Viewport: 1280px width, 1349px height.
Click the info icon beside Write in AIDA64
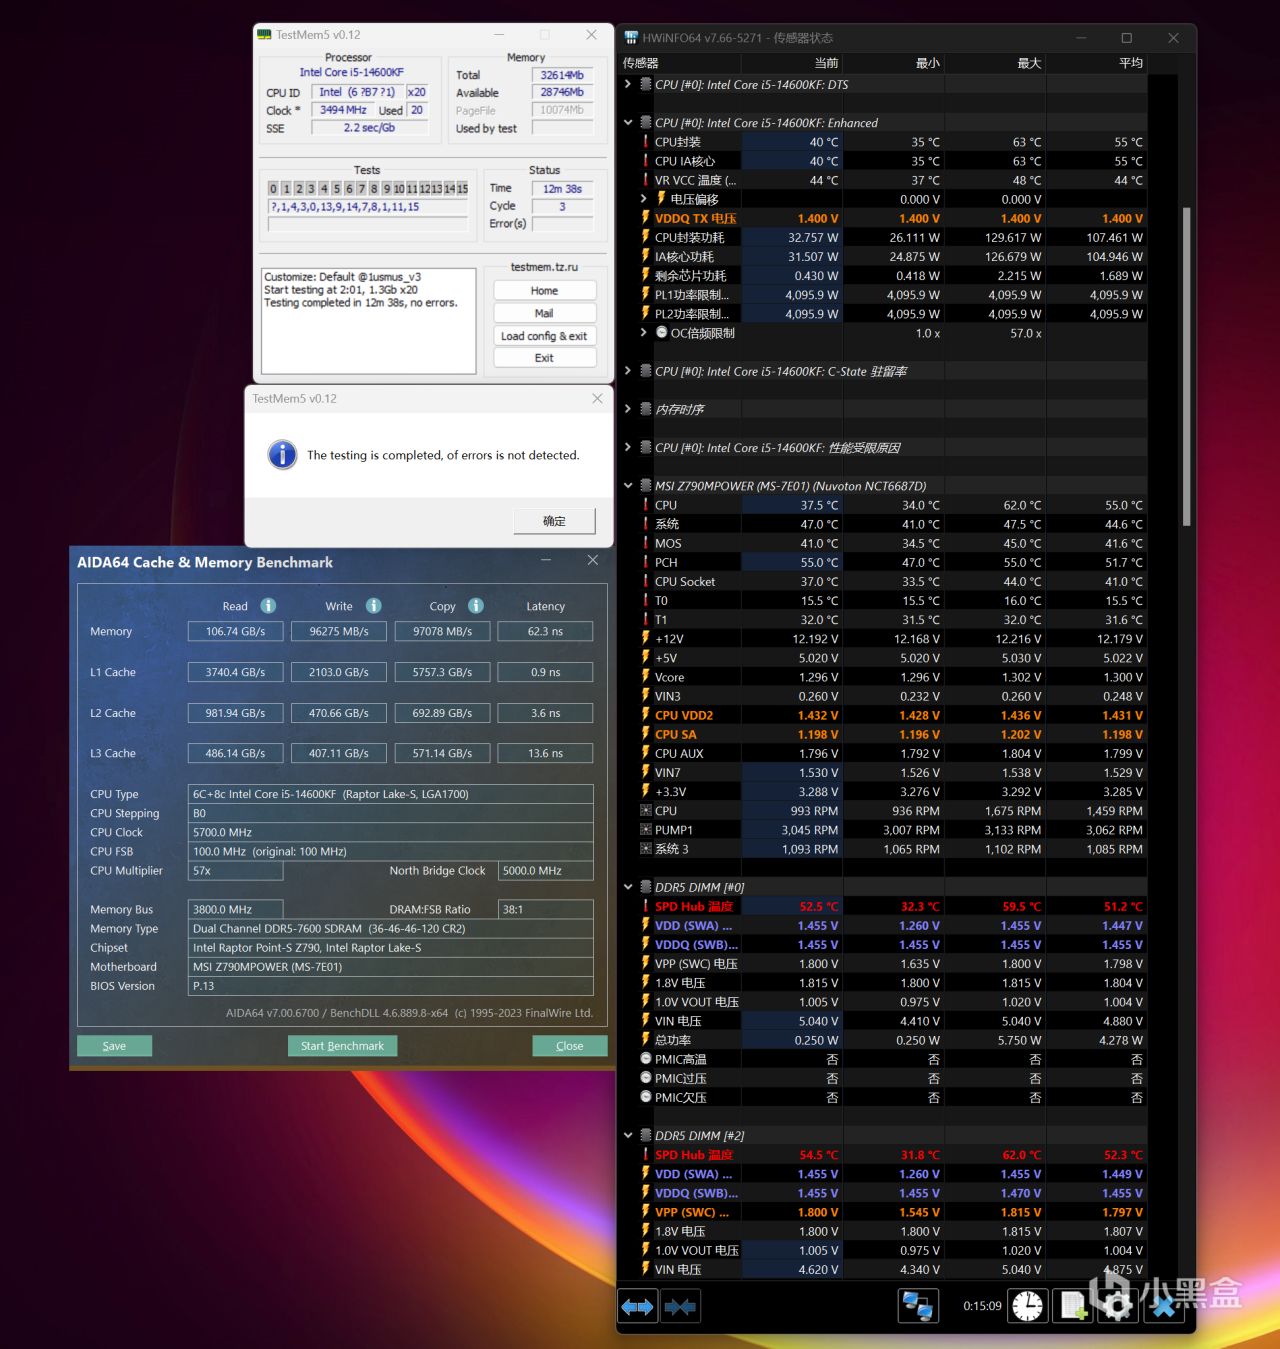[x=374, y=606]
